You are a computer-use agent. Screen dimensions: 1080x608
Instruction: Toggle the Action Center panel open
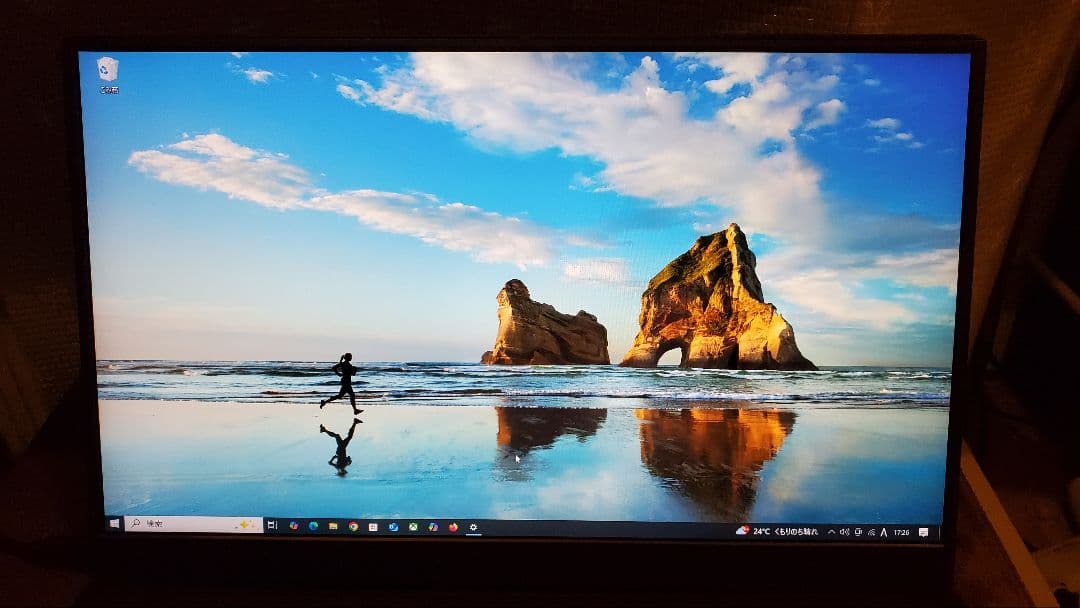coord(924,531)
